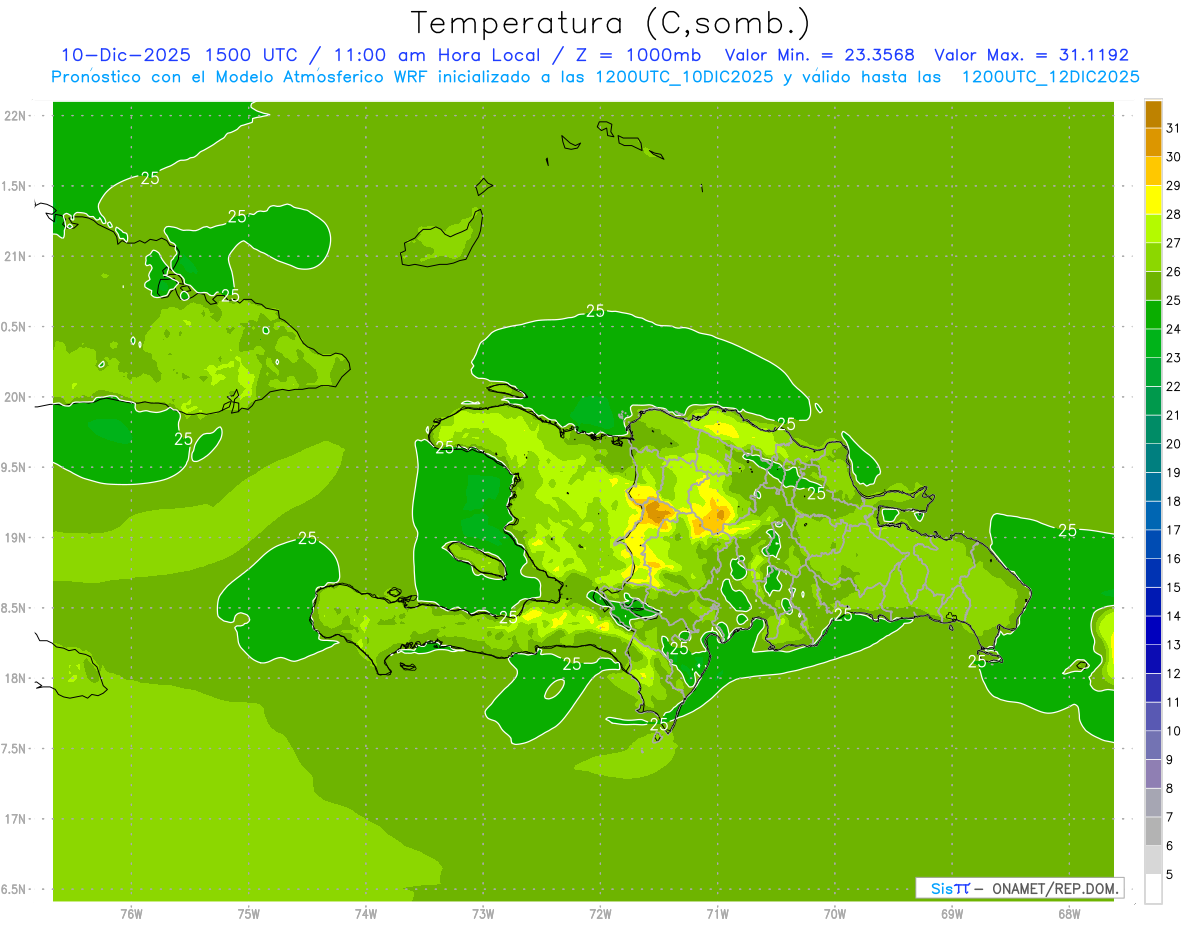Click the legend value 31 on the color scale
The image size is (1200, 927).
pos(1173,128)
